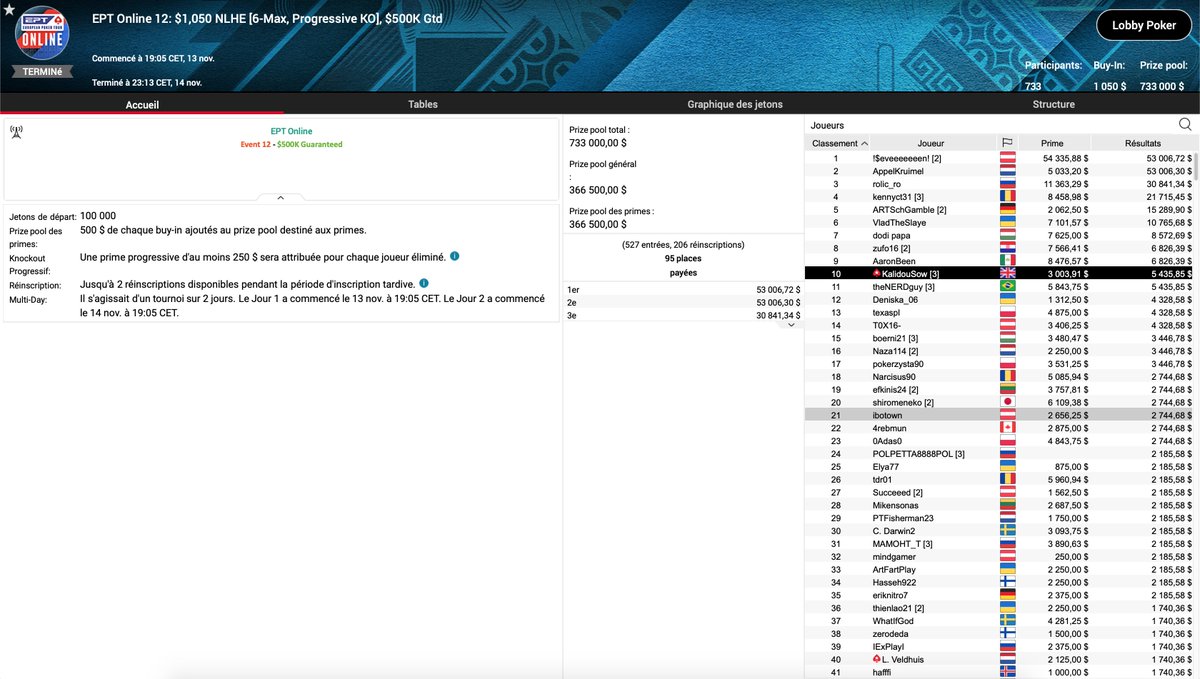The image size is (1200, 679).
Task: Click header Buy-In value 1 050 $
Action: (x=1110, y=87)
